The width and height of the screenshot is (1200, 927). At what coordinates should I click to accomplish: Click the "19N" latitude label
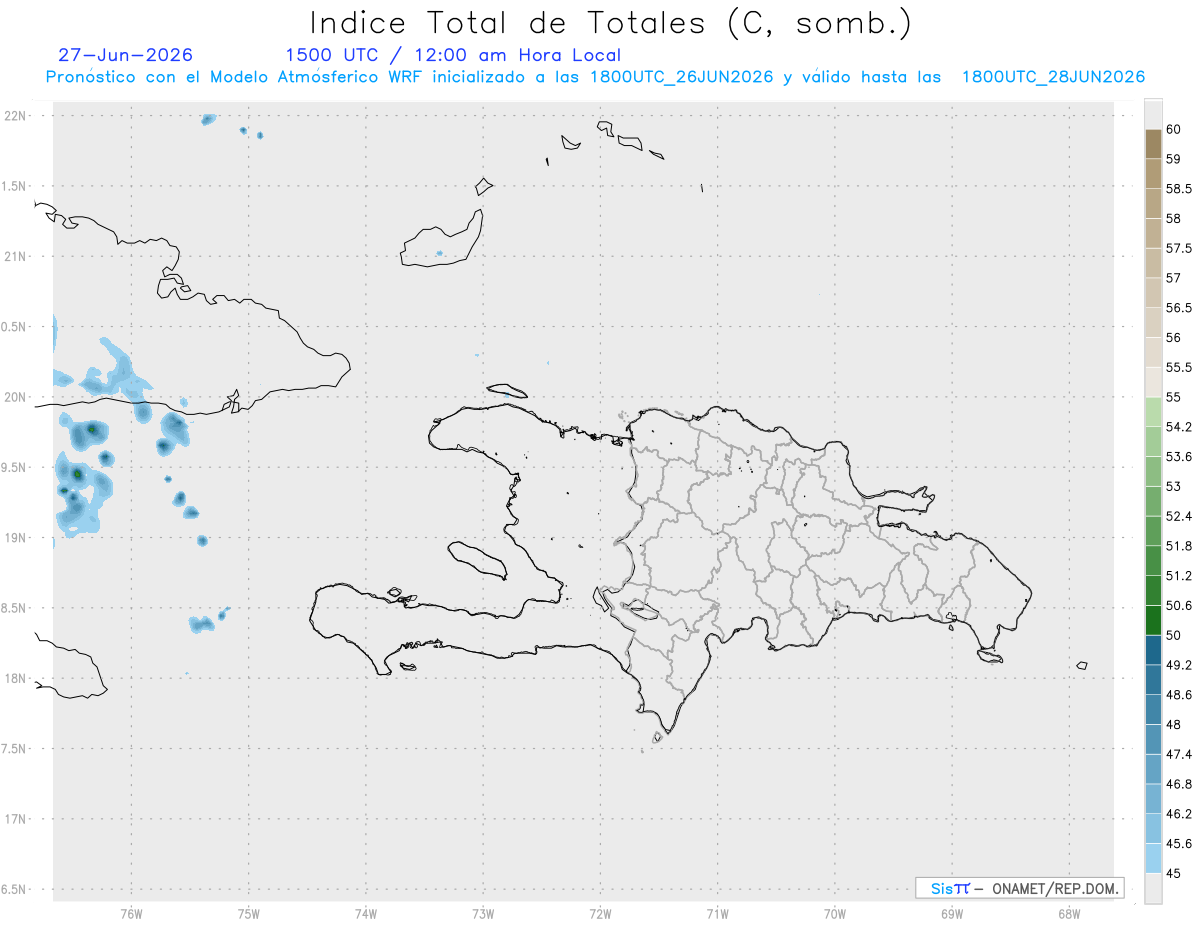[17, 538]
